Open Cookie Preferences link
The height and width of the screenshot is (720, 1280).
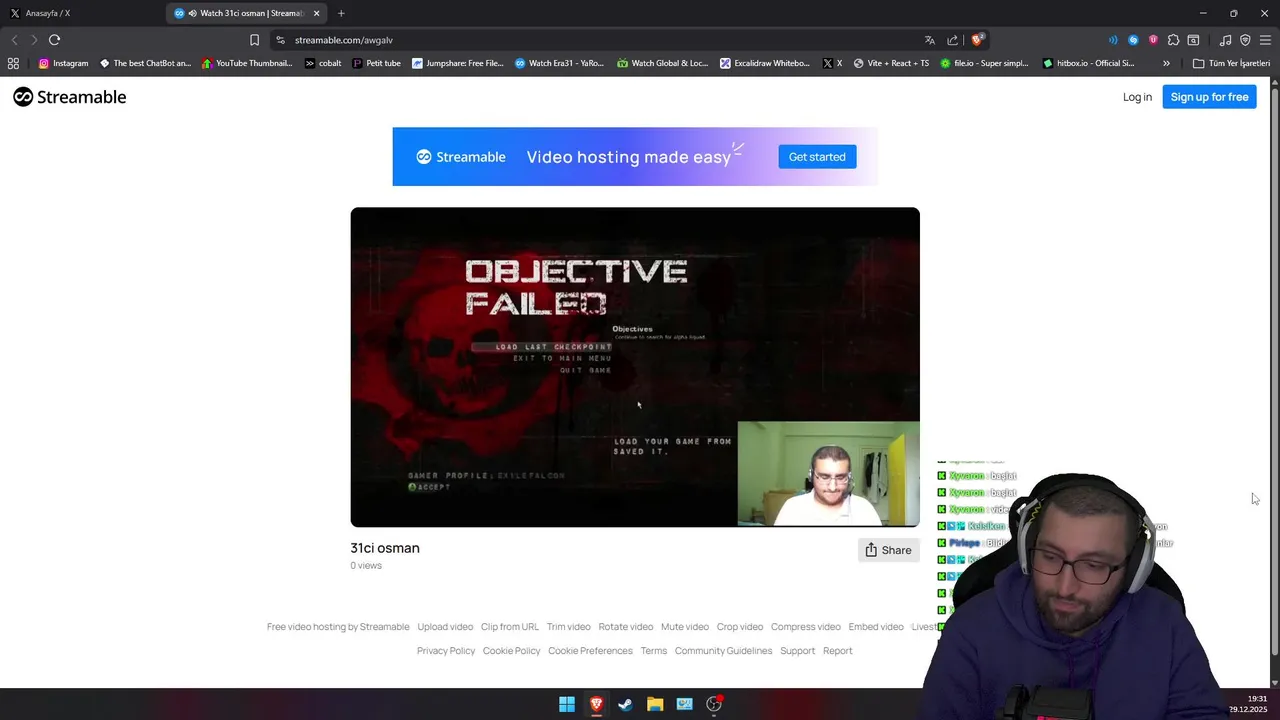(x=590, y=651)
